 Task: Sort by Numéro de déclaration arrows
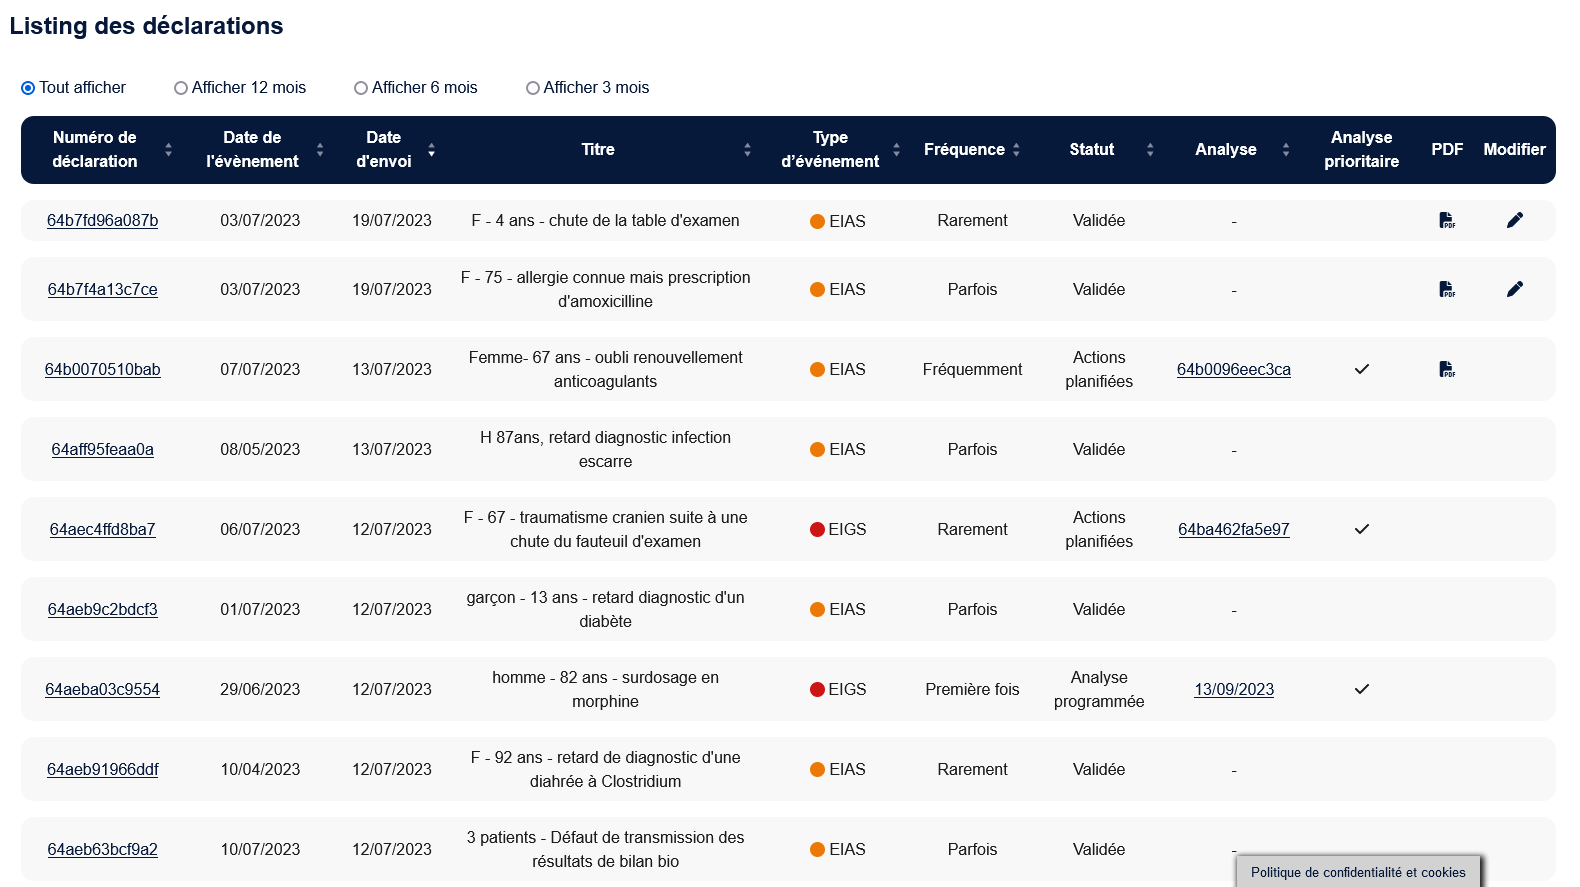coord(168,150)
